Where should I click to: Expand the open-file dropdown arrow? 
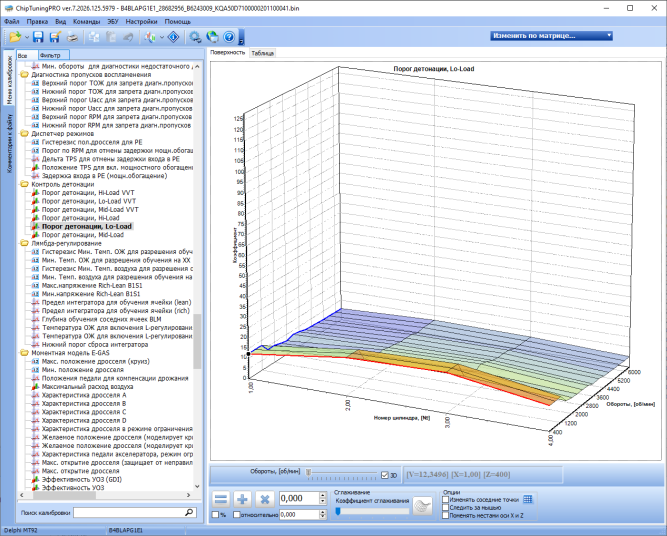pyautogui.click(x=26, y=37)
